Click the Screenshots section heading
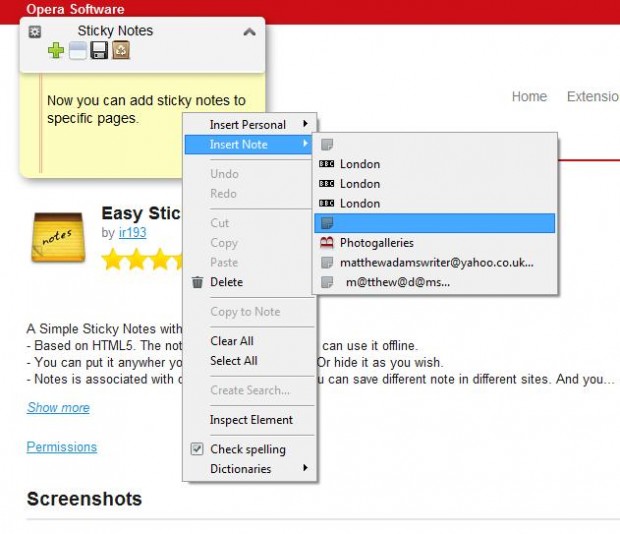Image resolution: width=620 pixels, height=534 pixels. (x=84, y=499)
